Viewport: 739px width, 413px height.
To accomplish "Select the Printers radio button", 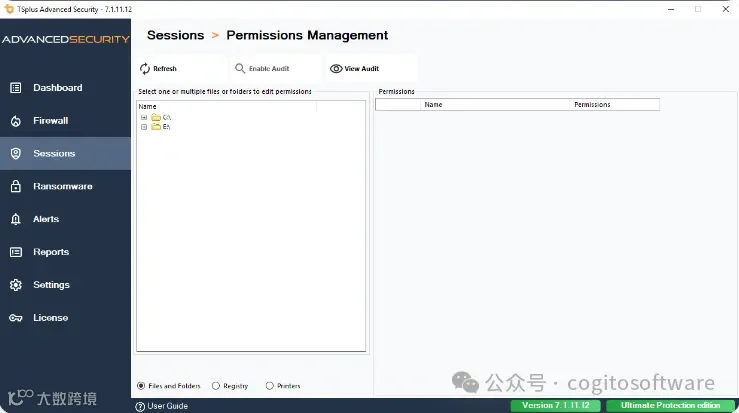I will click(x=270, y=386).
